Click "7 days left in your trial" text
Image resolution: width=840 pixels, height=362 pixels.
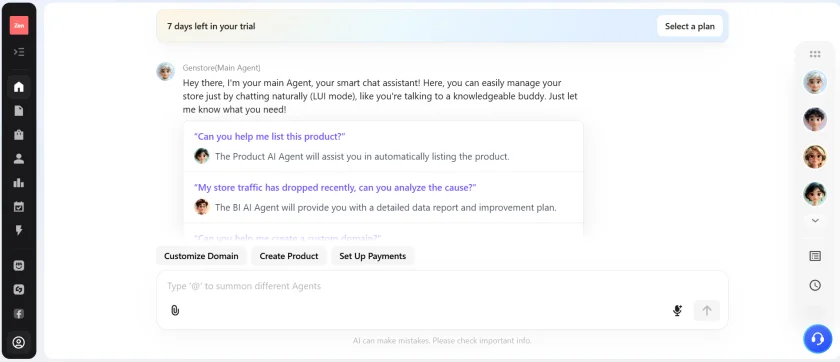[211, 26]
